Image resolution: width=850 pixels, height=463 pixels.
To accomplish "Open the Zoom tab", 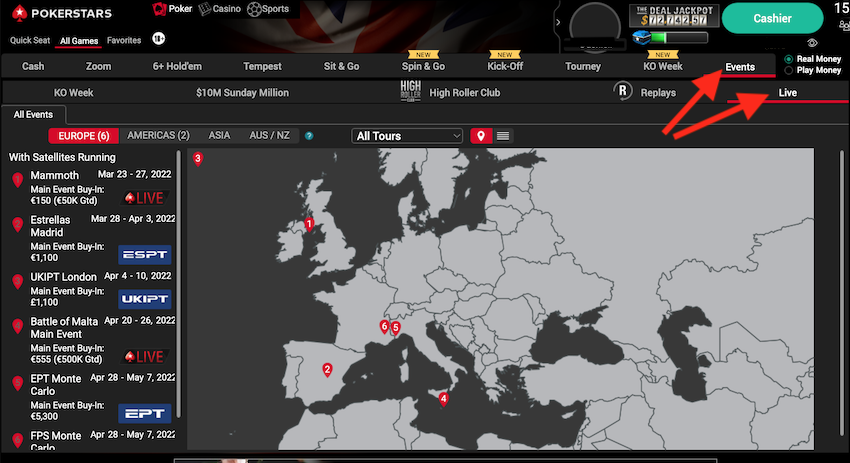I will click(x=98, y=66).
